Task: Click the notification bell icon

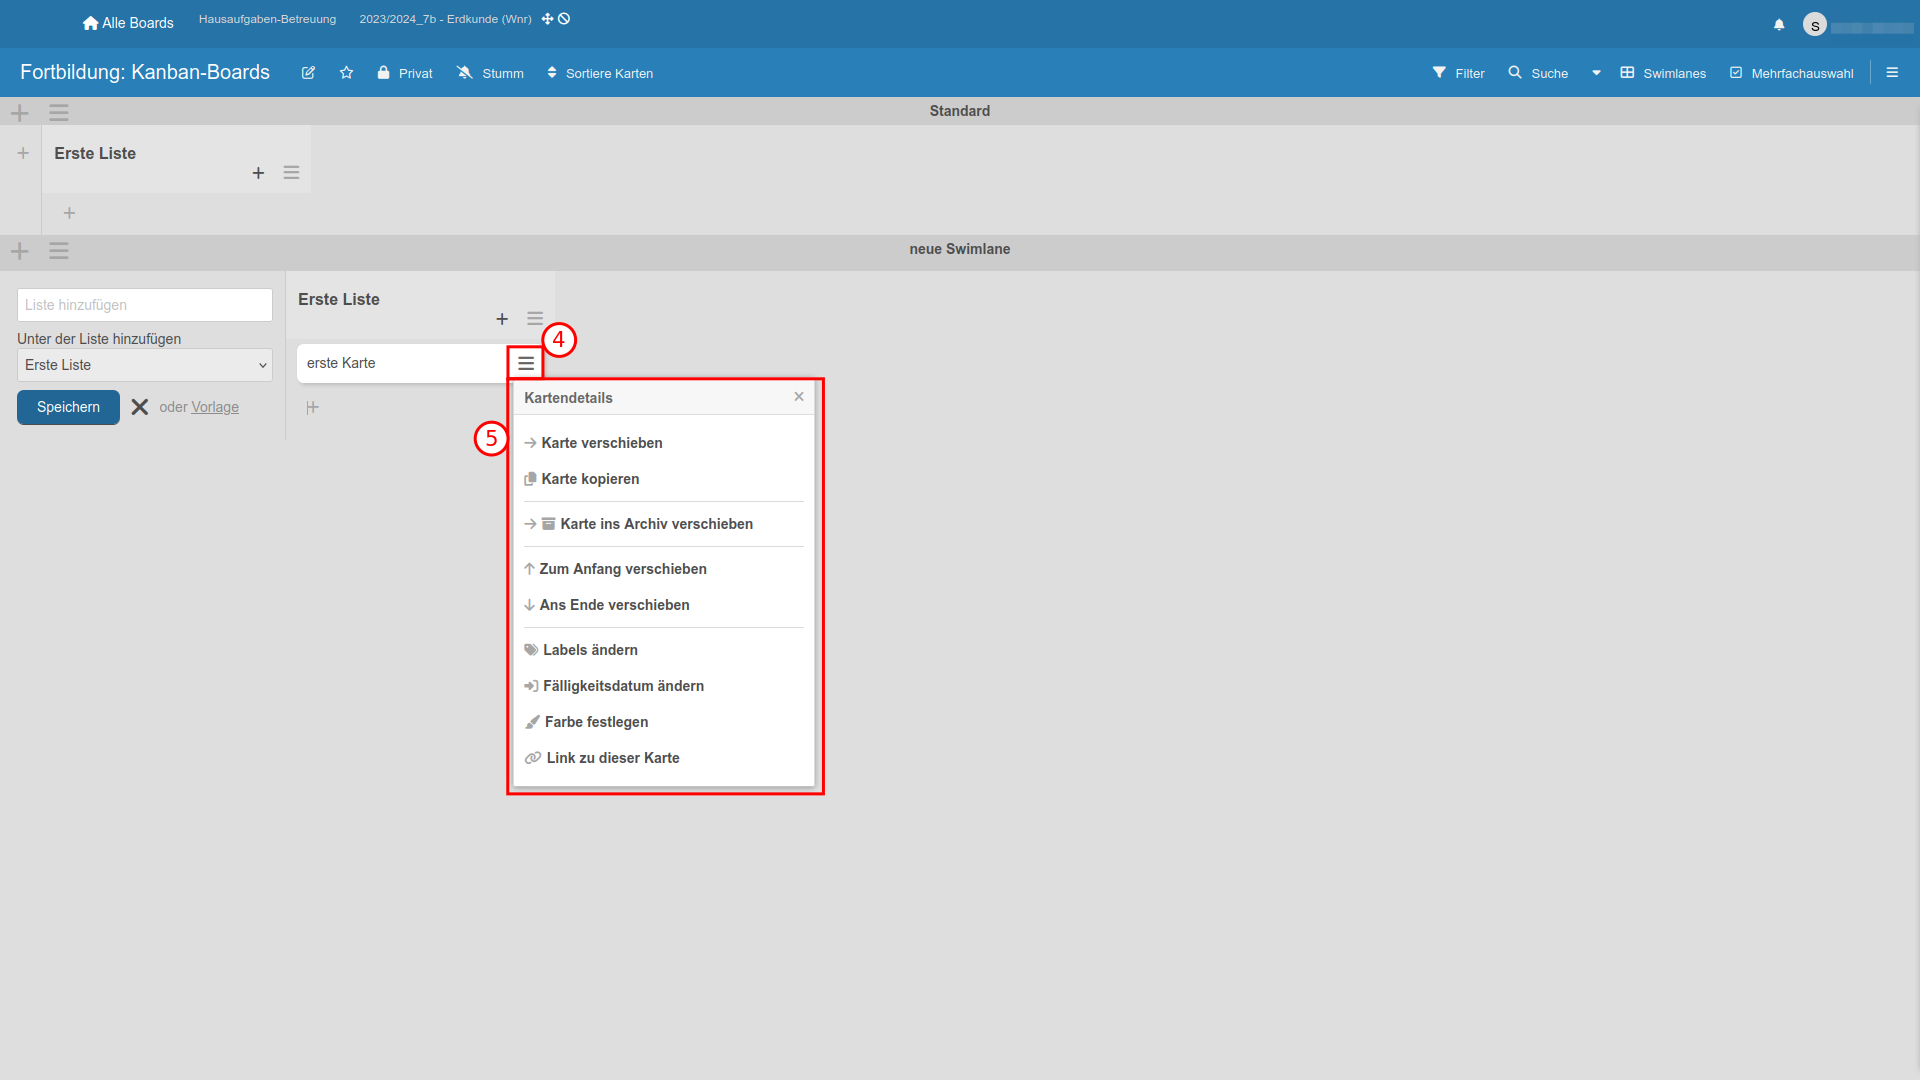Action: coord(1779,24)
